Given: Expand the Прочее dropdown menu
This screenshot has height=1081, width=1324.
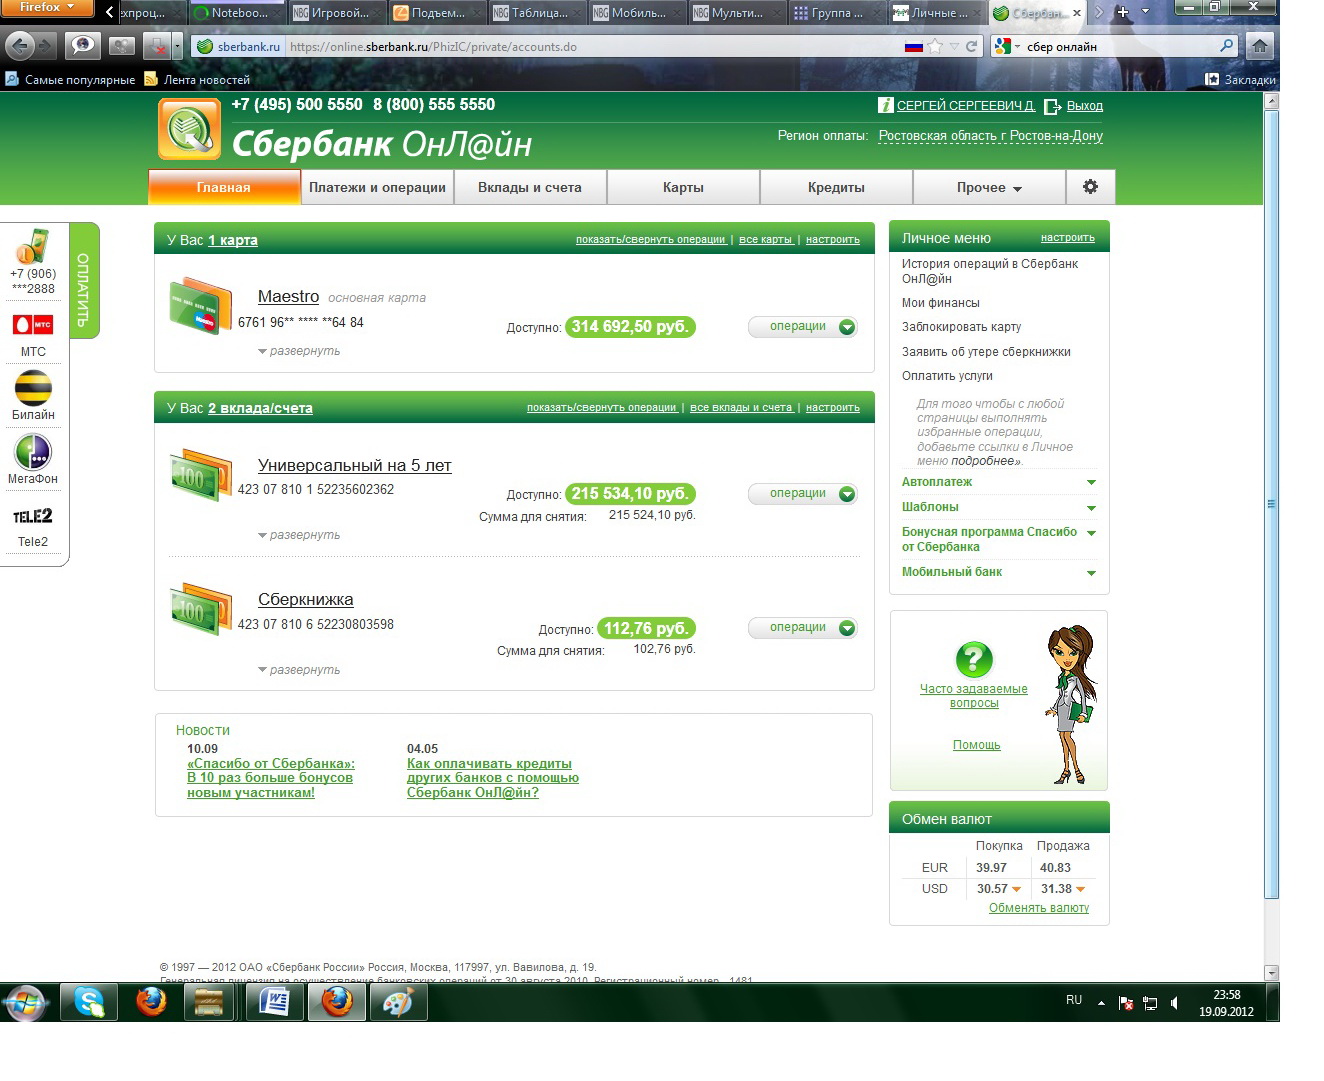Looking at the screenshot, I should [989, 187].
